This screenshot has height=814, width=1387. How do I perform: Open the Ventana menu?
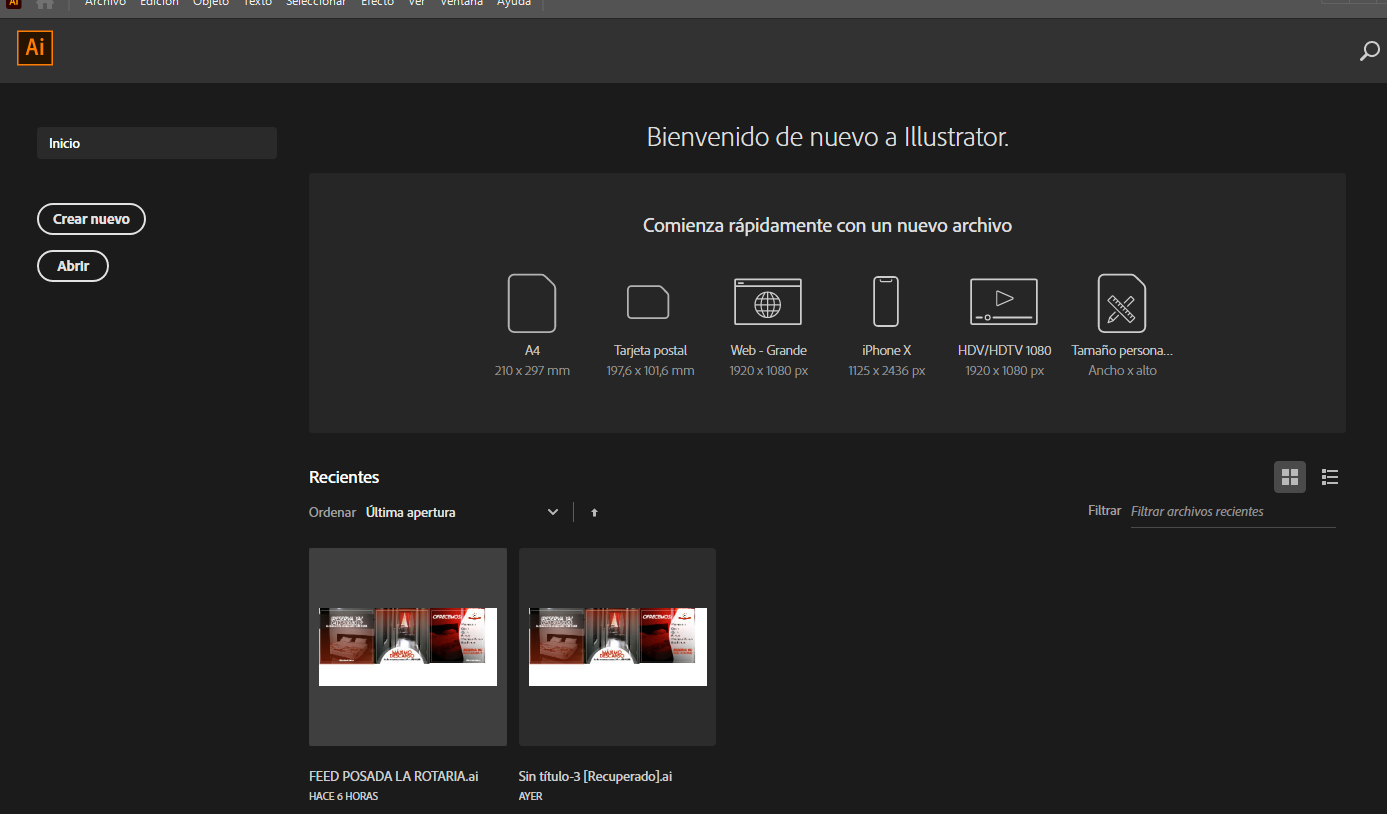coord(461,4)
